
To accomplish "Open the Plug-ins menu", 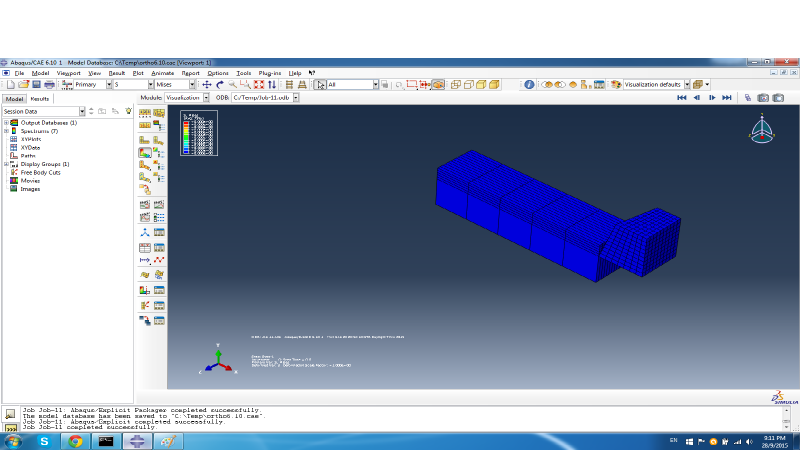I will click(x=269, y=73).
